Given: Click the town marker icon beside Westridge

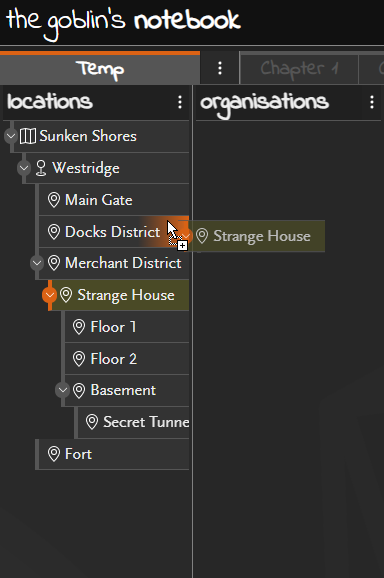Looking at the screenshot, I should pyautogui.click(x=41, y=168).
